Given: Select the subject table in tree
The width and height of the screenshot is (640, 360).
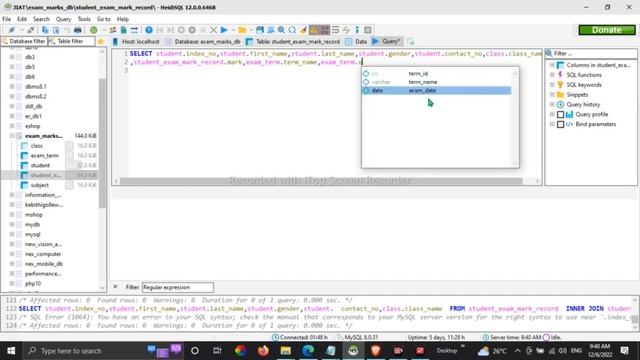Looking at the screenshot, I should pos(40,185).
